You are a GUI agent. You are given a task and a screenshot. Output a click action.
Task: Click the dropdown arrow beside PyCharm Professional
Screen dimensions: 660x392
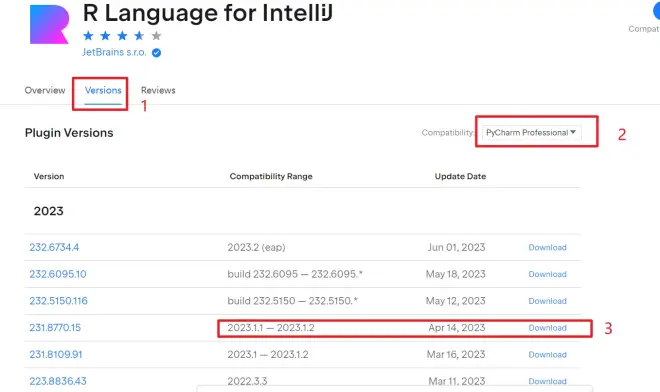573,132
